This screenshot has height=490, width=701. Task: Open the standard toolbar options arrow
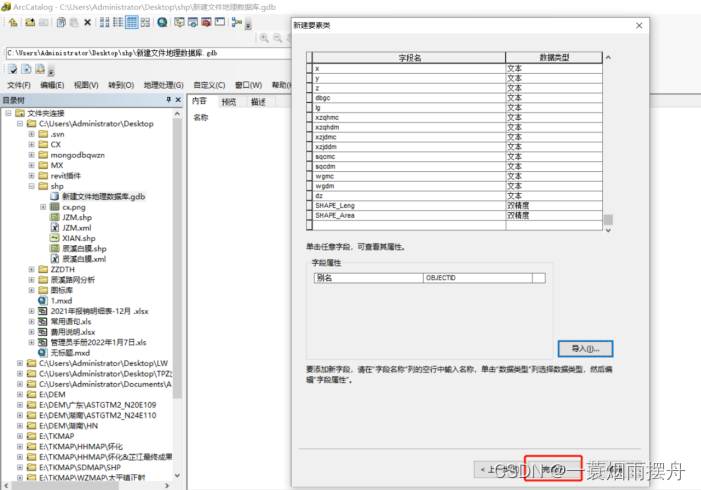coord(248,25)
